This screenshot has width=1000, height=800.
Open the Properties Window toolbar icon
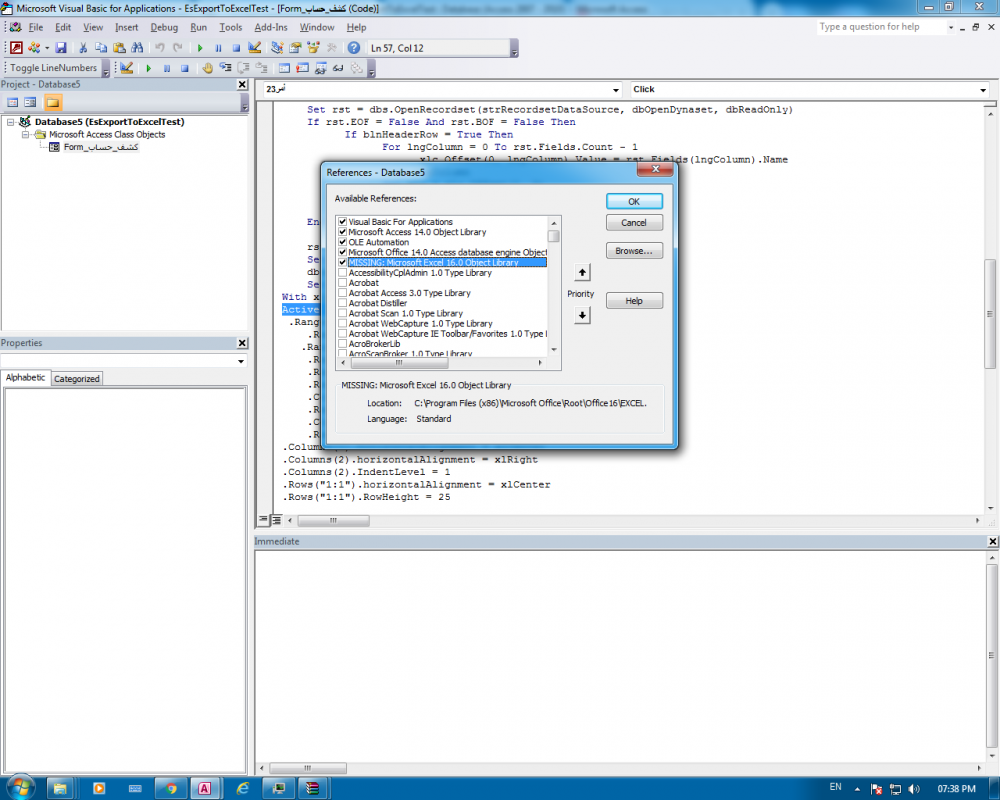click(x=295, y=48)
